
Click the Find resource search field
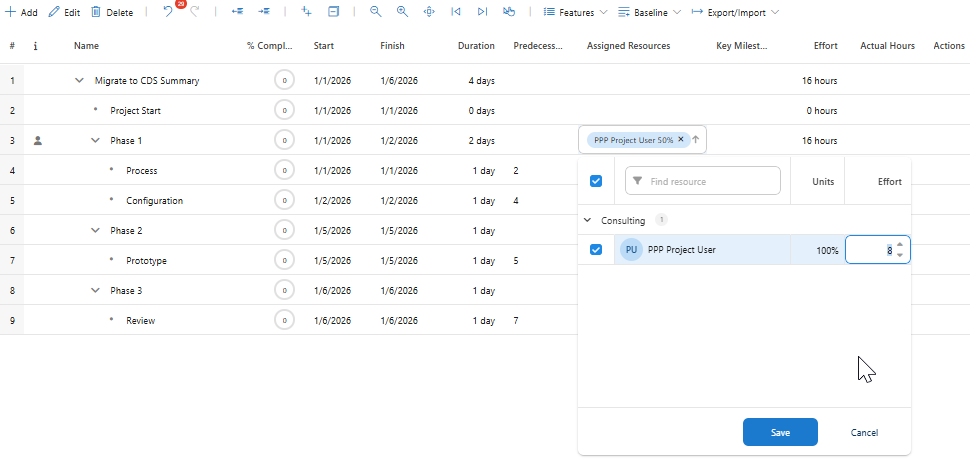click(710, 181)
